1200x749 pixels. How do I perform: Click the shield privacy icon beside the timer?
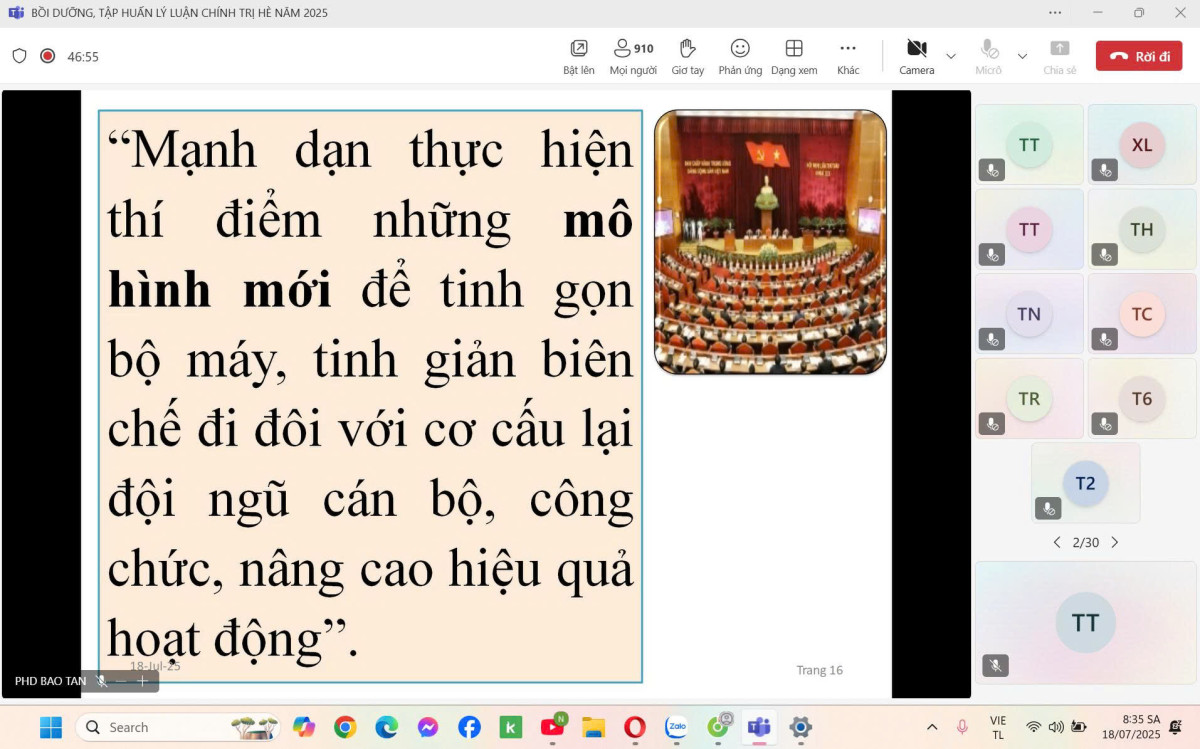coord(19,56)
